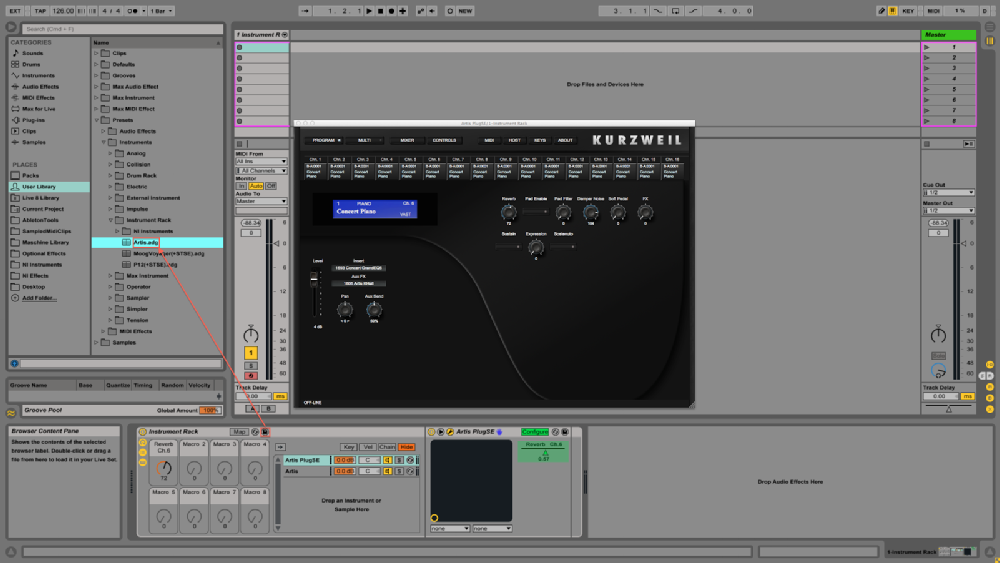Click the Configure button on Artis PlugSE
This screenshot has width=1000, height=563.
[x=534, y=432]
